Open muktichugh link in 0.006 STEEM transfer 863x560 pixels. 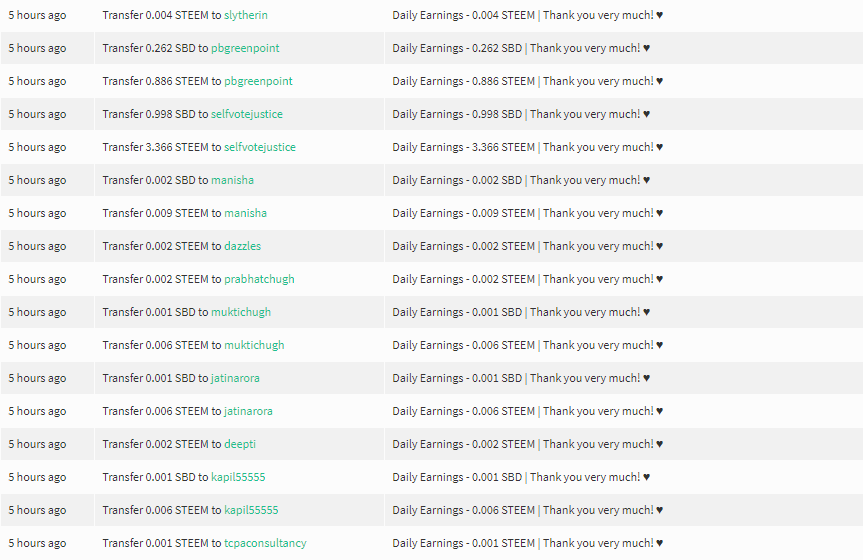click(x=254, y=345)
